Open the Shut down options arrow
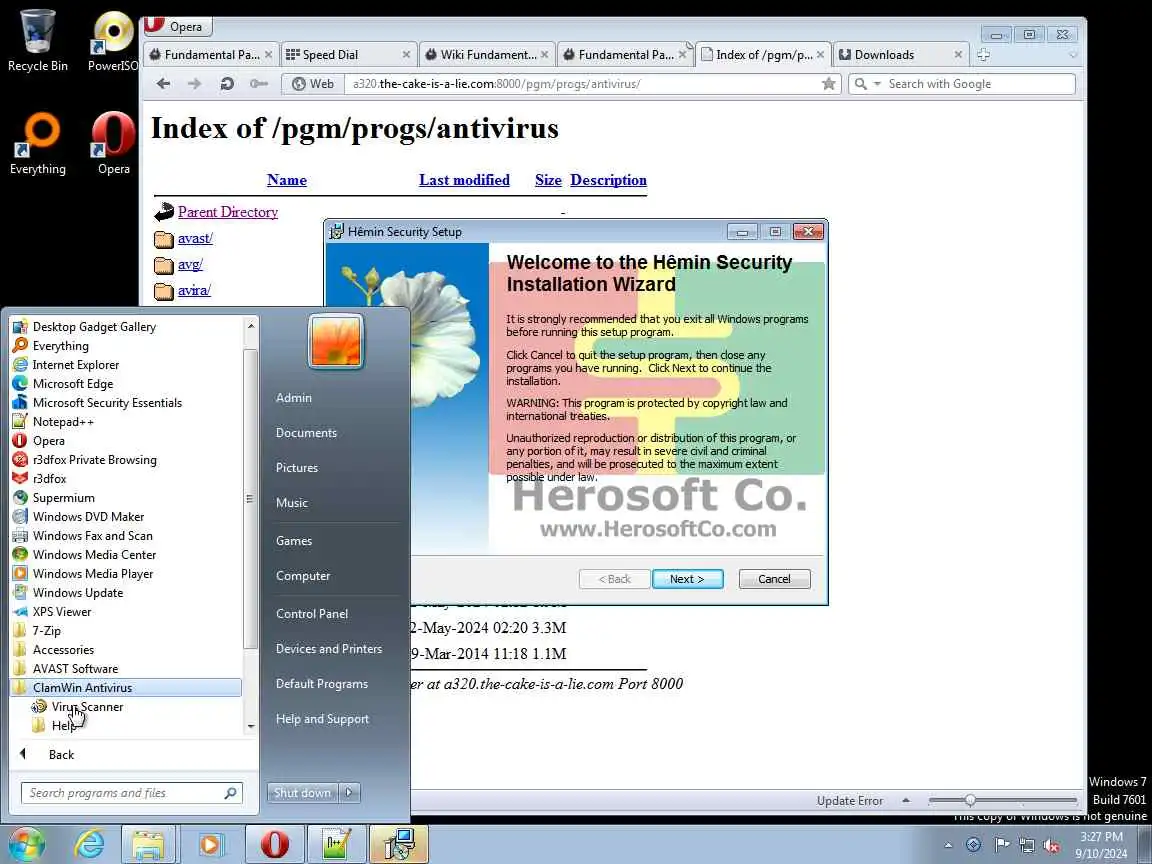The image size is (1152, 864). click(x=350, y=793)
